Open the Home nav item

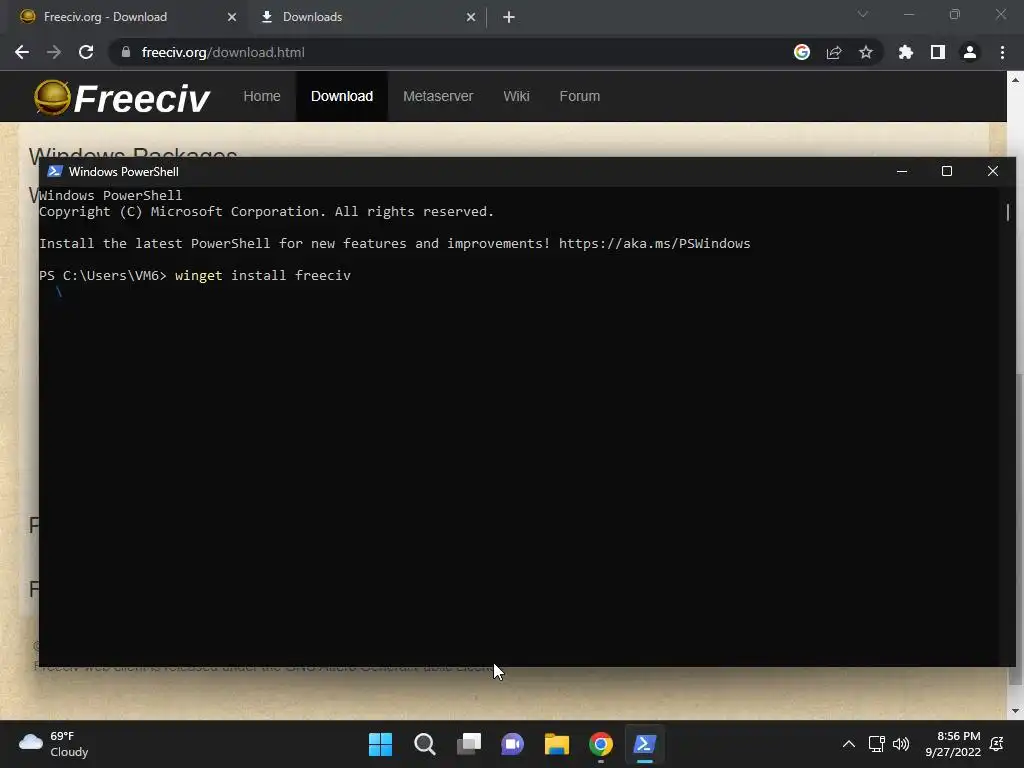pos(262,96)
